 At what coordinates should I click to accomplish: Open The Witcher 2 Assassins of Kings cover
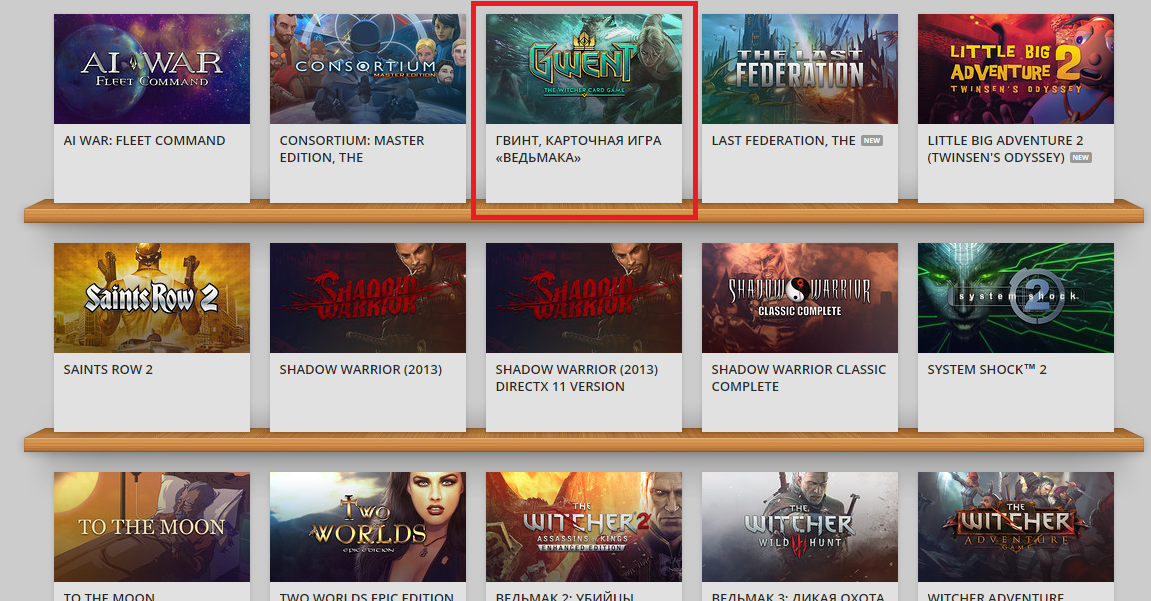584,527
